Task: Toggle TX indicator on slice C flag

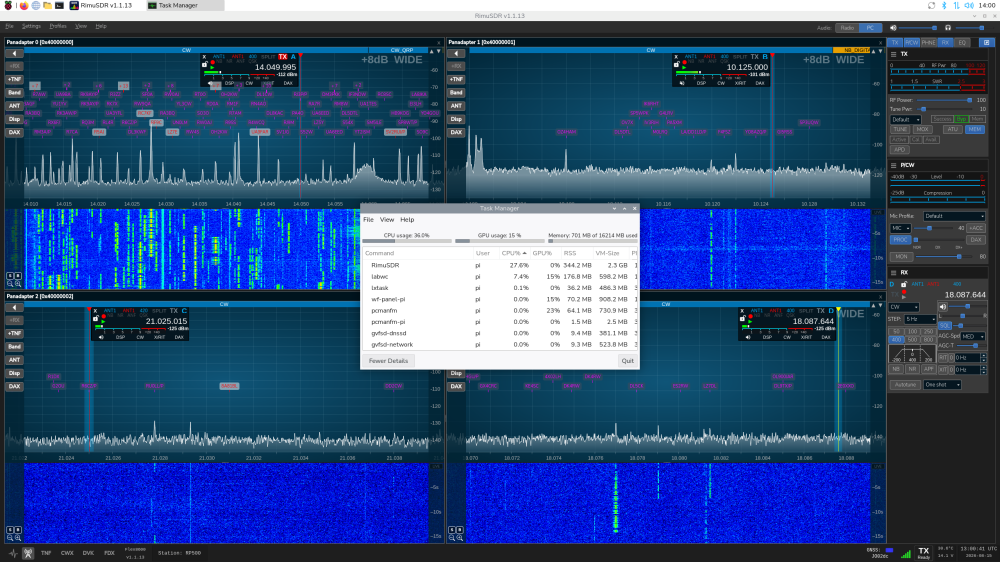Action: click(173, 311)
